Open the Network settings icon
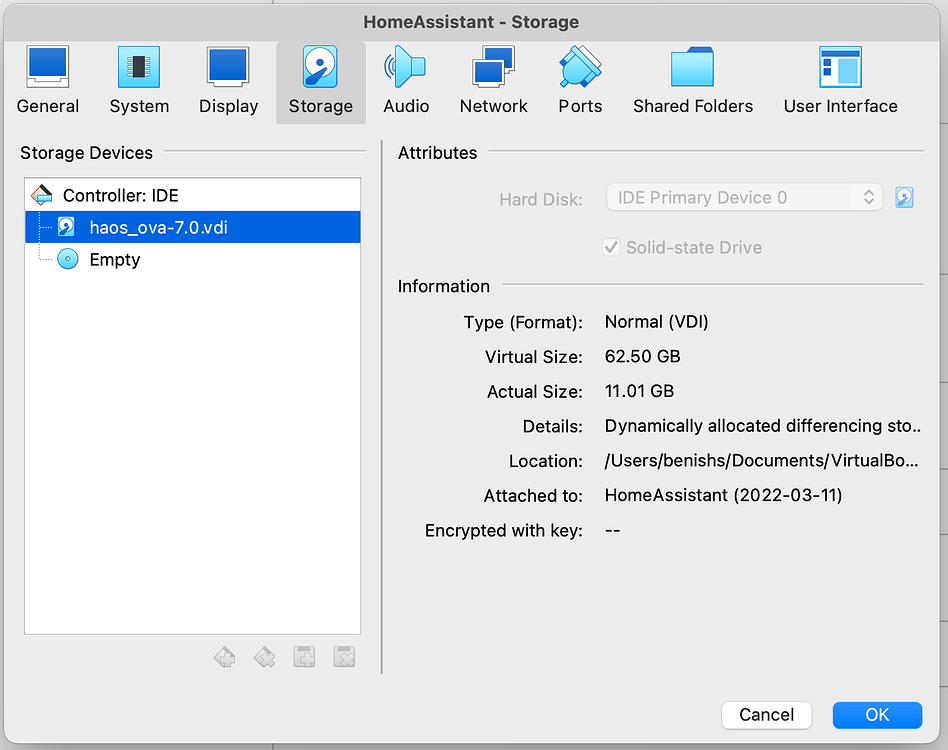948x750 pixels. tap(493, 66)
